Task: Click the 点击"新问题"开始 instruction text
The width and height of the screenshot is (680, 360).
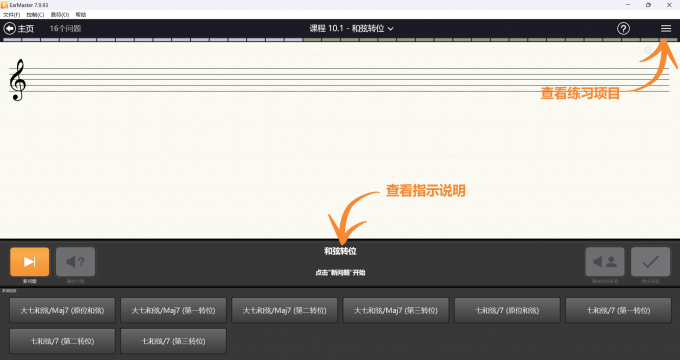Action: (340, 273)
